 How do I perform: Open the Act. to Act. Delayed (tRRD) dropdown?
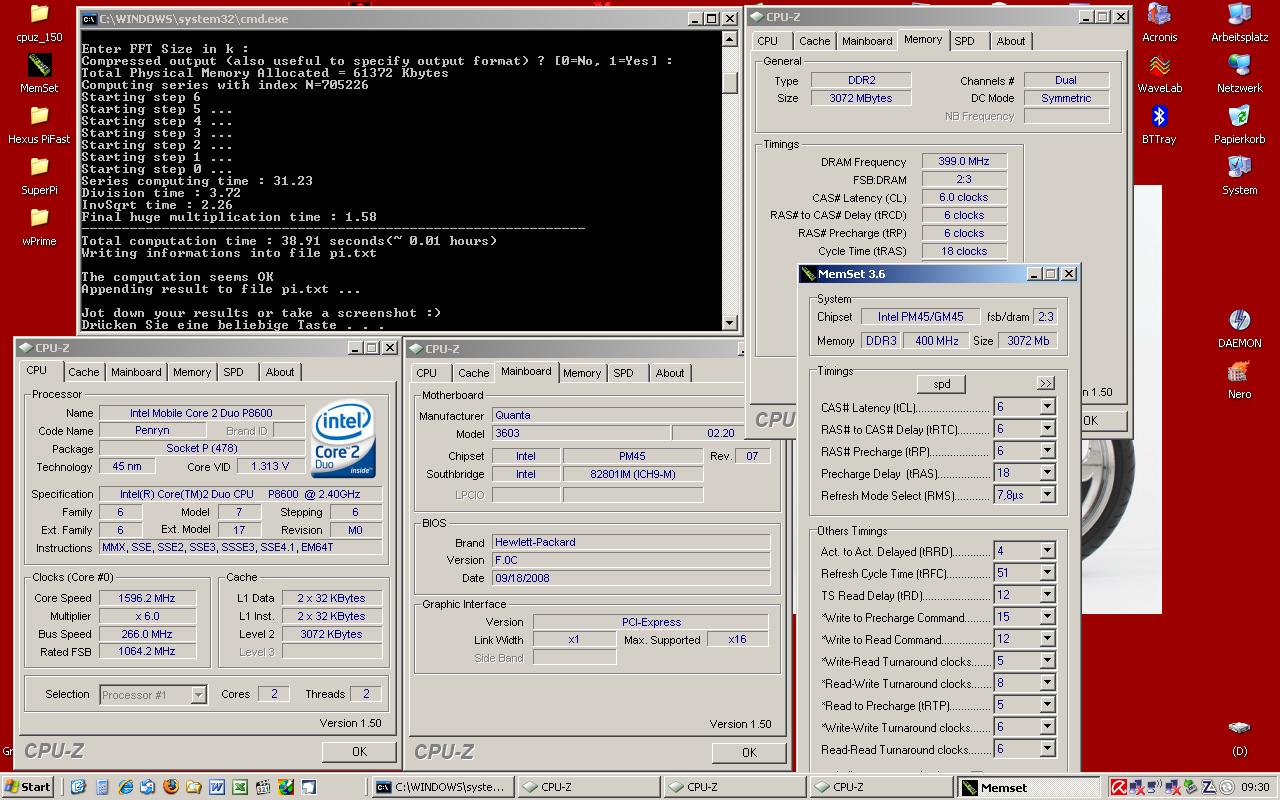click(1047, 551)
